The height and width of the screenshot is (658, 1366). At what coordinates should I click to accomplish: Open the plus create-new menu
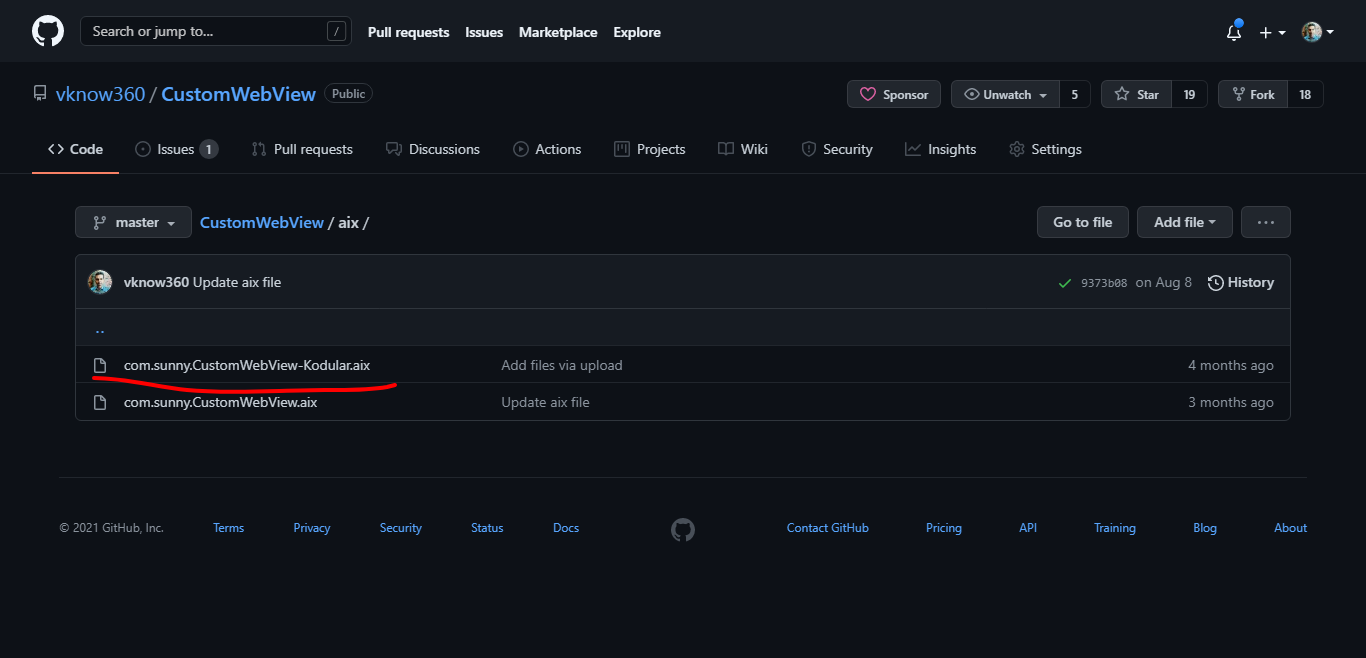click(1272, 33)
